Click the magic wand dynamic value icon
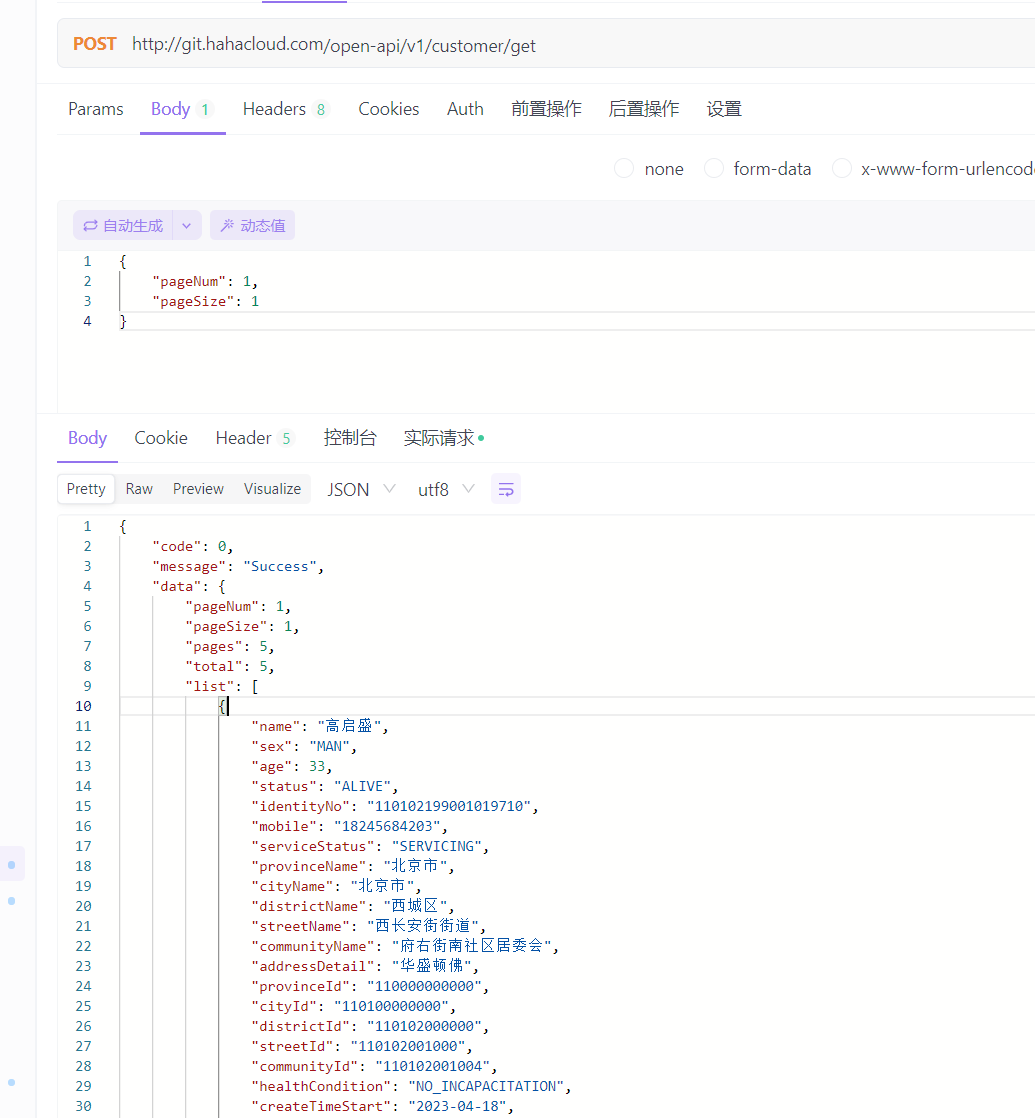 [x=227, y=226]
